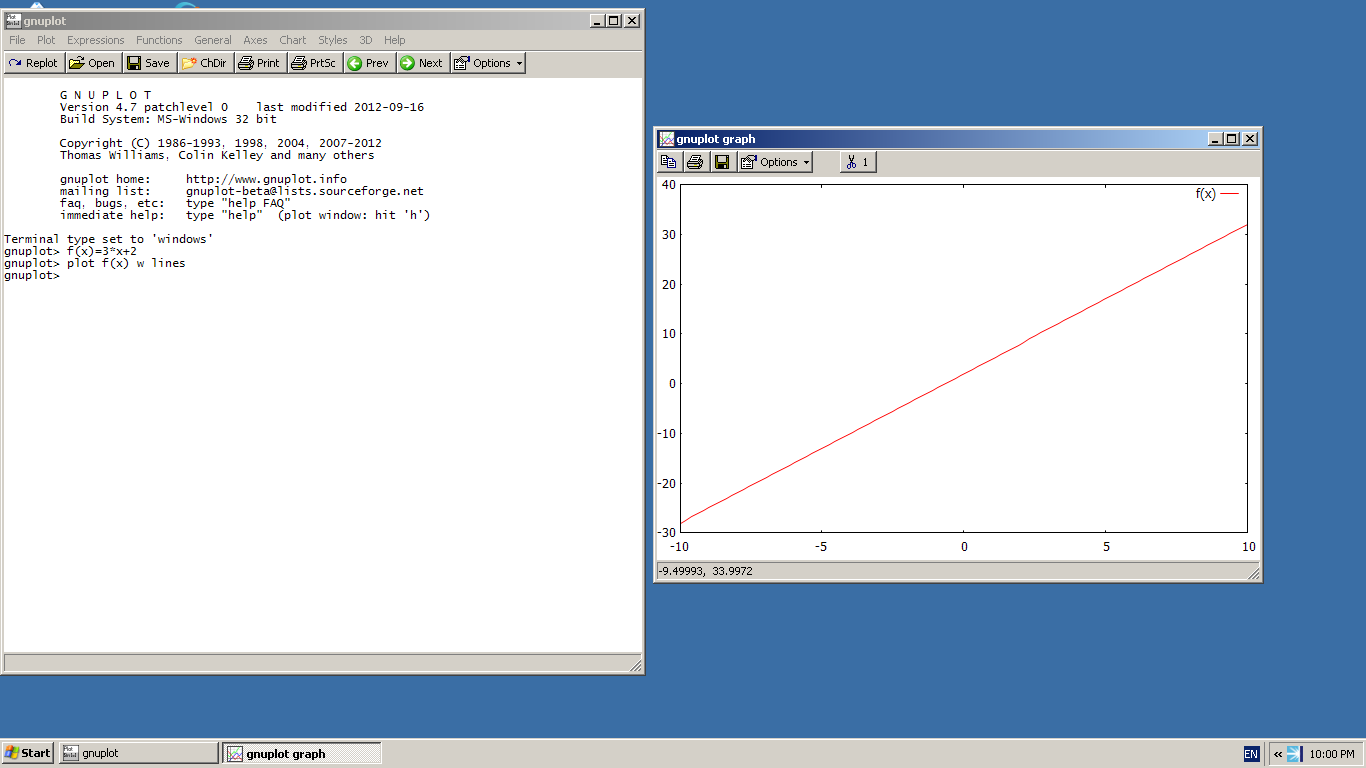Viewport: 1366px width, 768px height.
Task: Click the Windows Start button
Action: [28, 753]
